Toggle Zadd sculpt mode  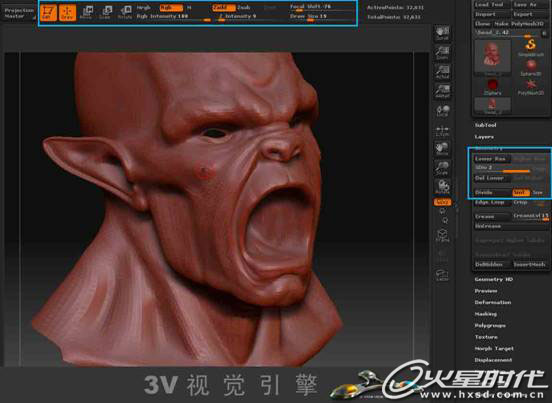(x=224, y=7)
